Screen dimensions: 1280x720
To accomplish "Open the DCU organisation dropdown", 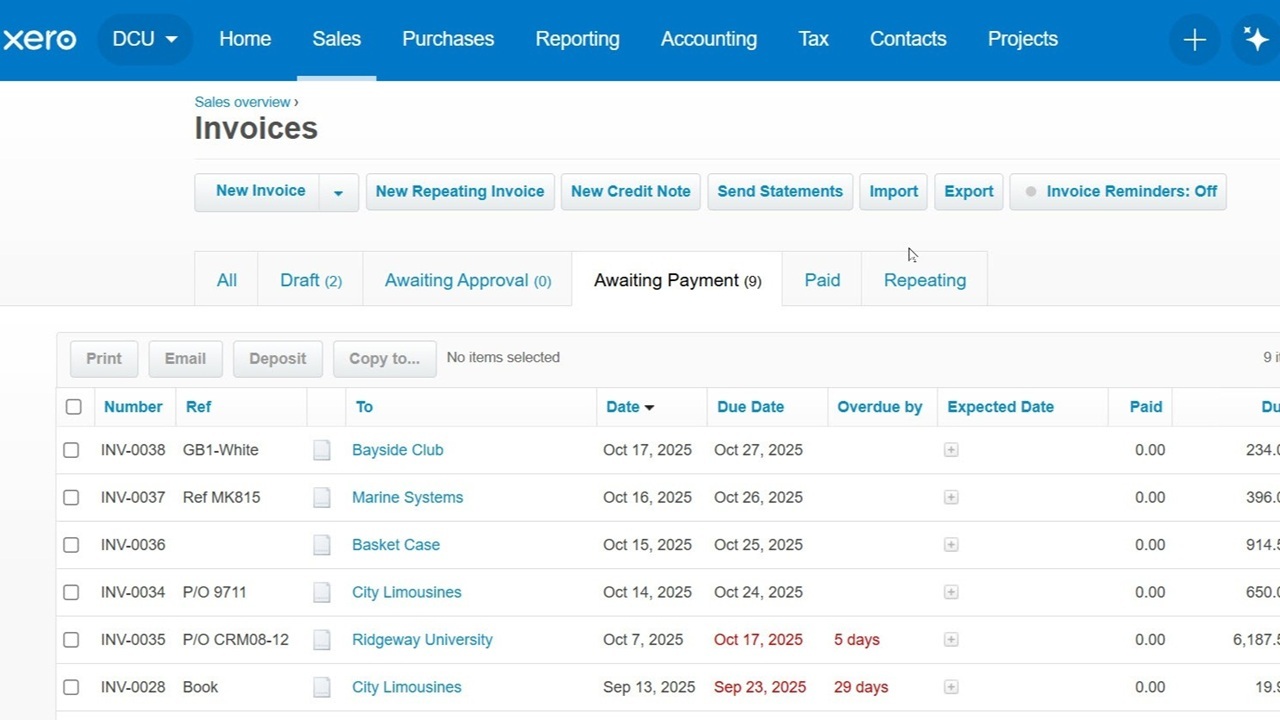I will tap(144, 39).
